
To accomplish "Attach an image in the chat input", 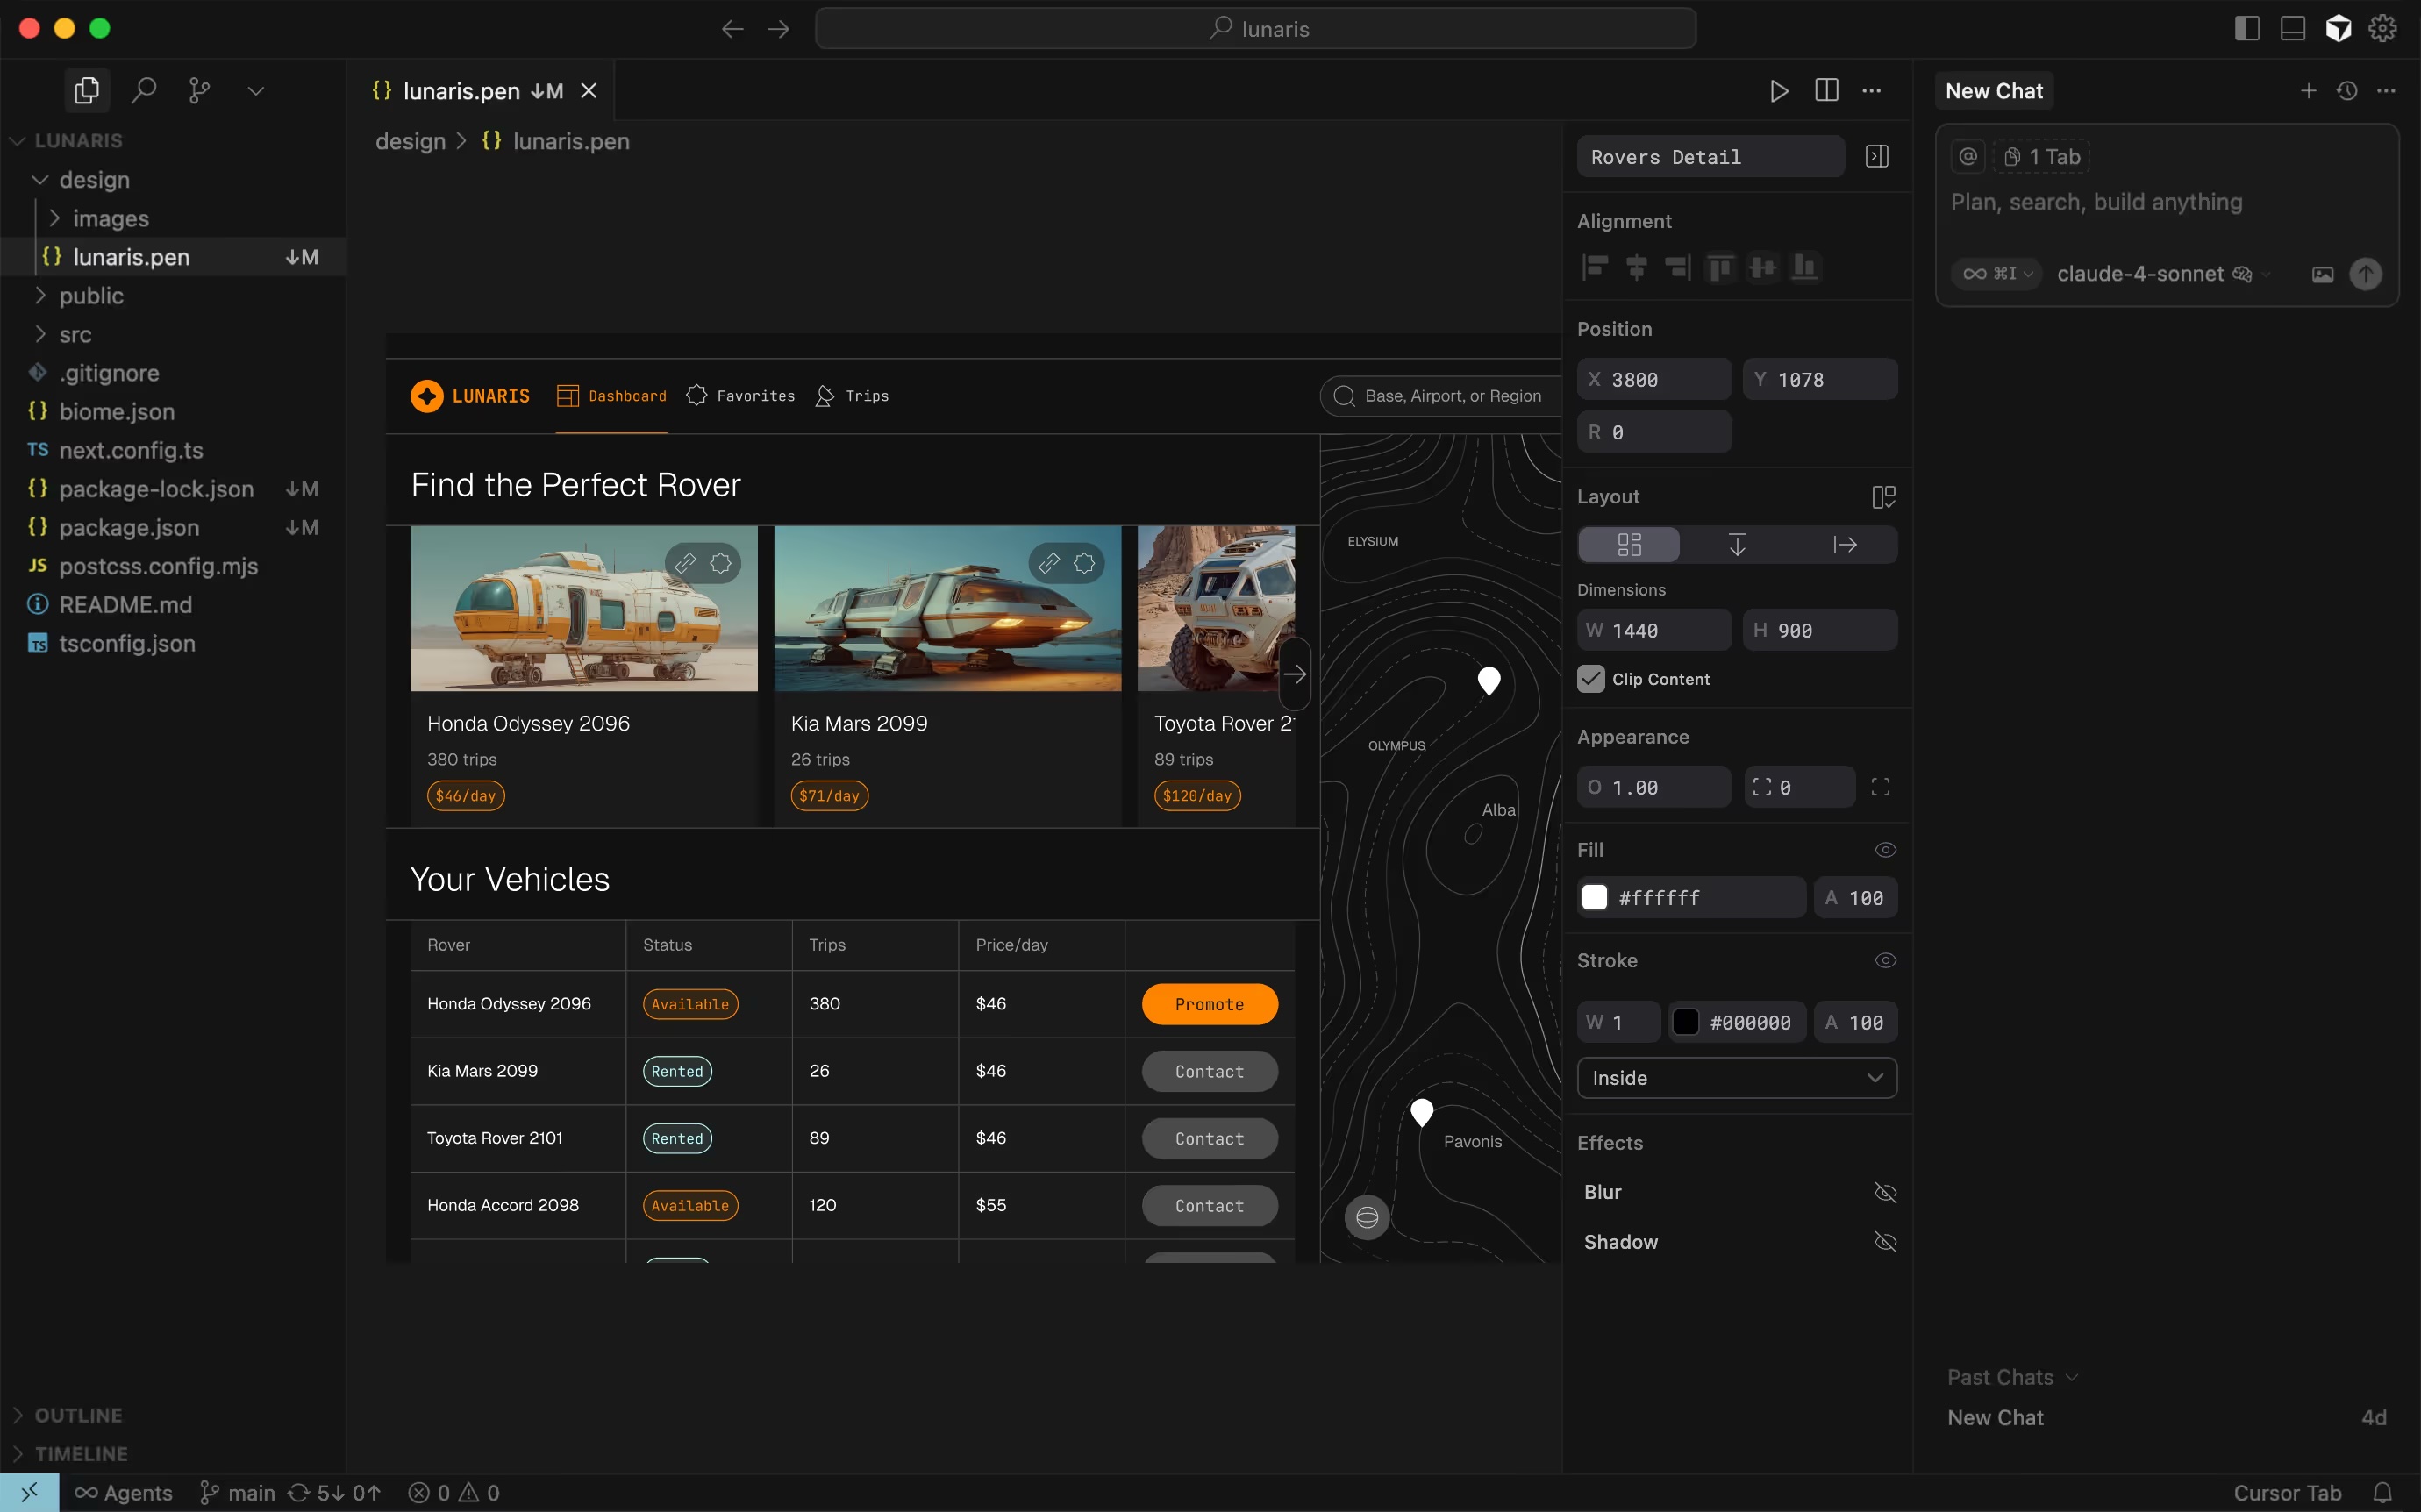I will [x=2322, y=273].
